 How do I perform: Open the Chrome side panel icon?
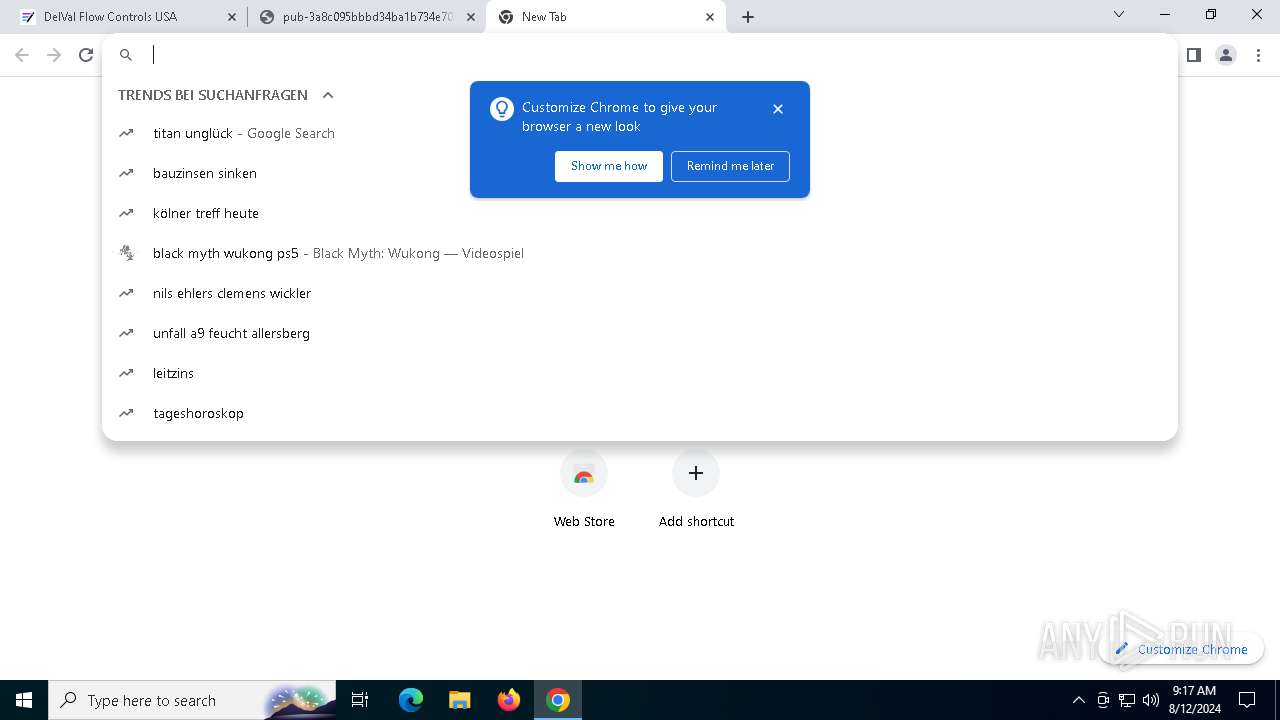(x=1193, y=55)
